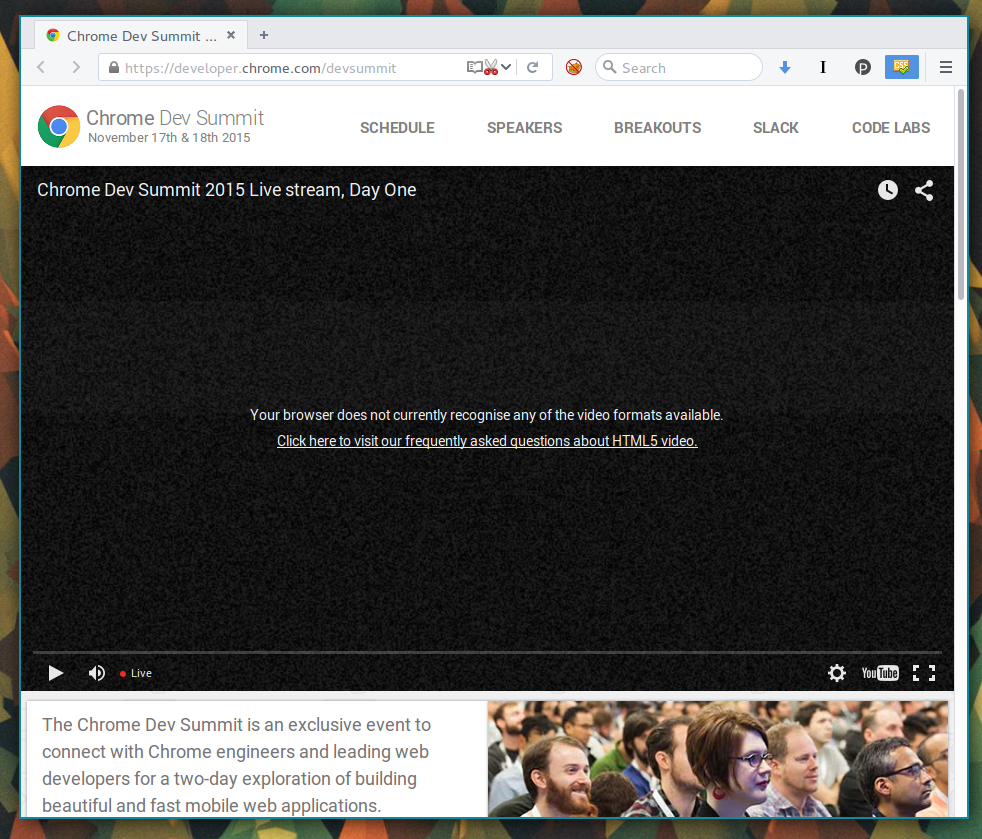
Task: Open the SPEAKERS page
Action: [x=524, y=128]
